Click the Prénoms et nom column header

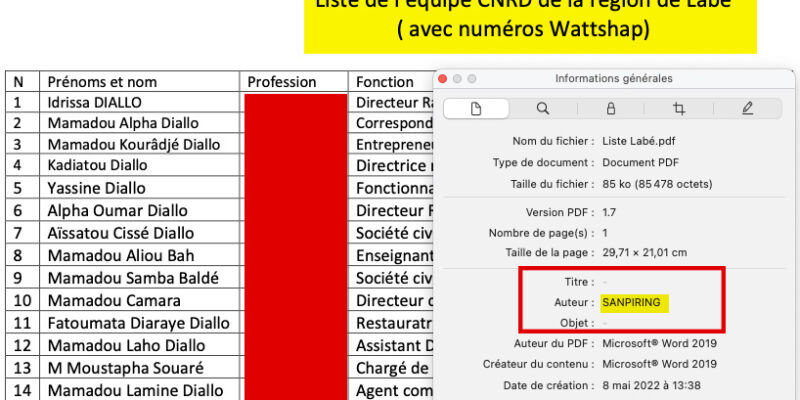[x=102, y=82]
